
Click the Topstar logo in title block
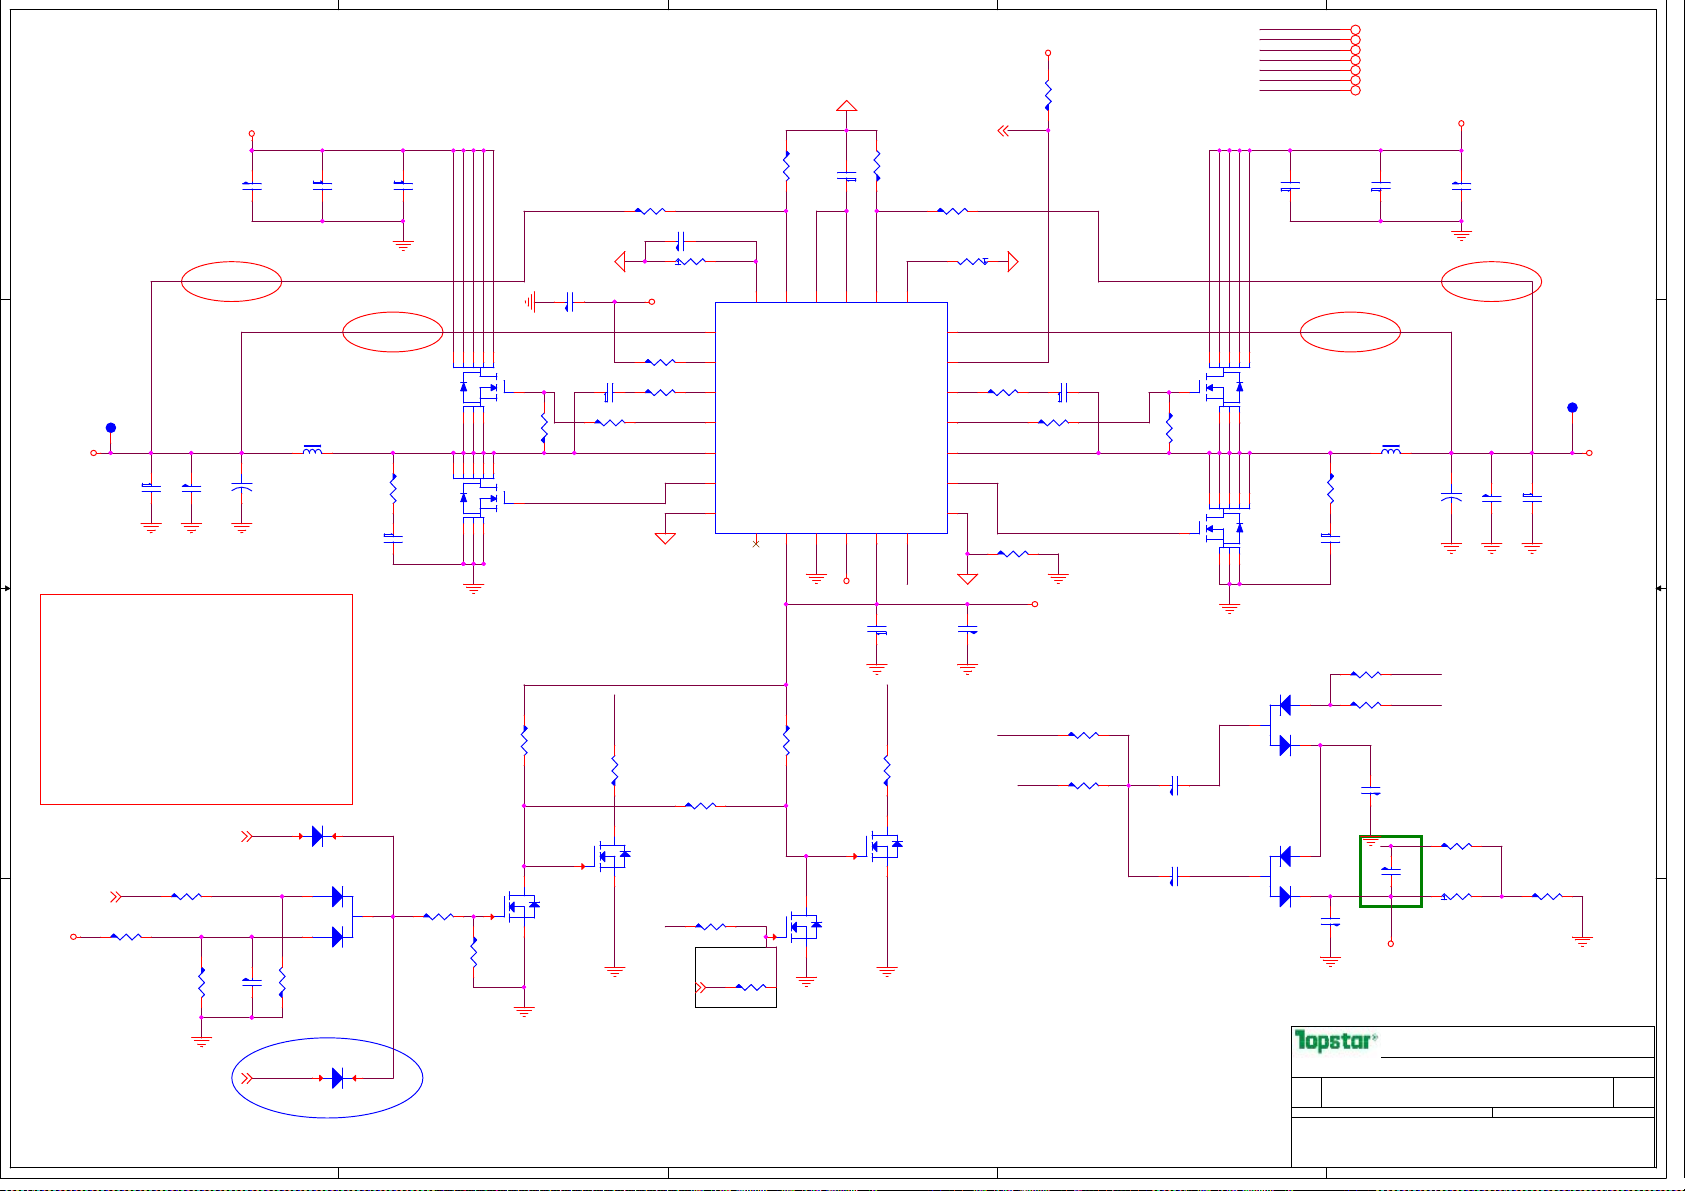point(1335,1041)
